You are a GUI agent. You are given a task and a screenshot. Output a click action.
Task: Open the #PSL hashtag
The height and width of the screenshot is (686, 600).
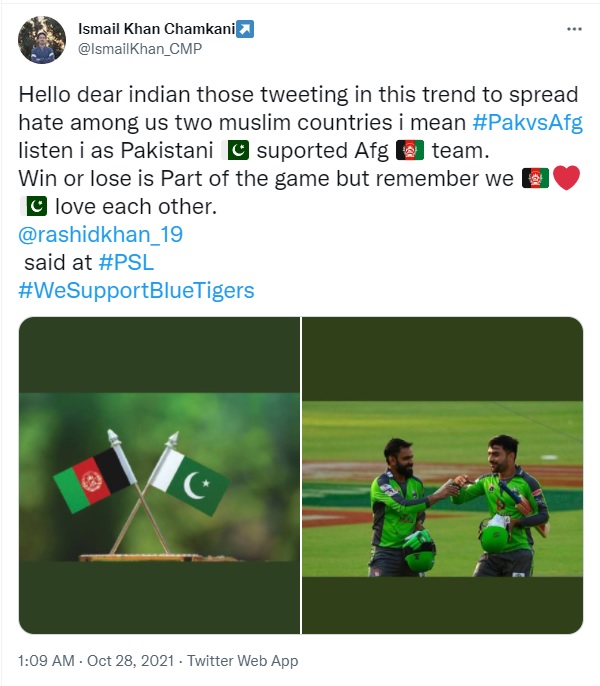tap(126, 262)
